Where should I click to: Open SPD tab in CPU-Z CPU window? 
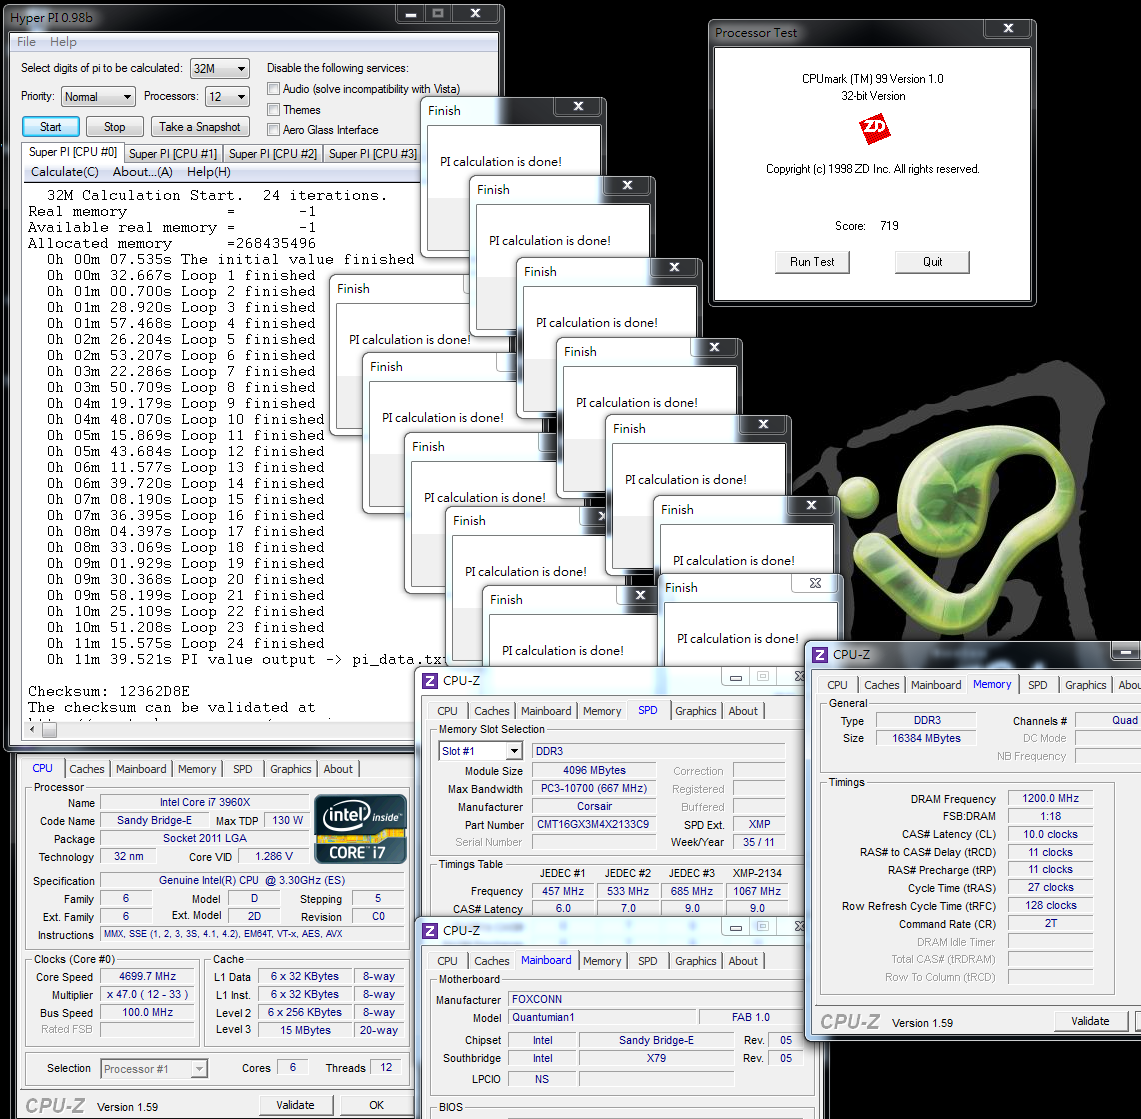[243, 769]
